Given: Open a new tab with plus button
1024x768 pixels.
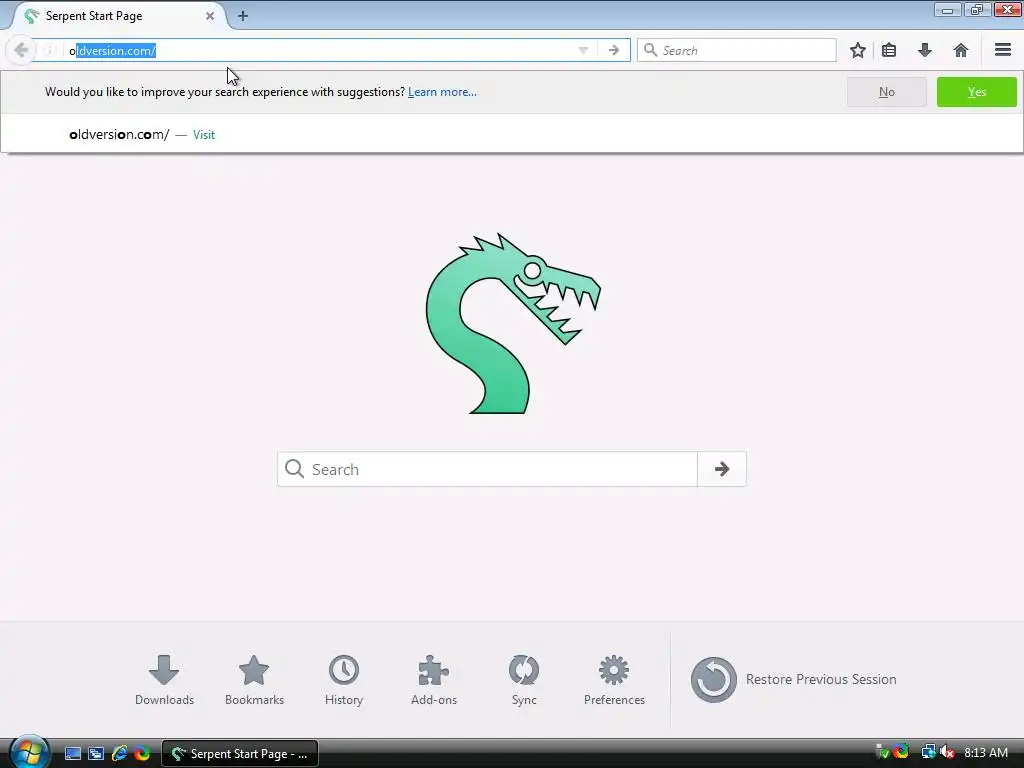Looking at the screenshot, I should [242, 16].
